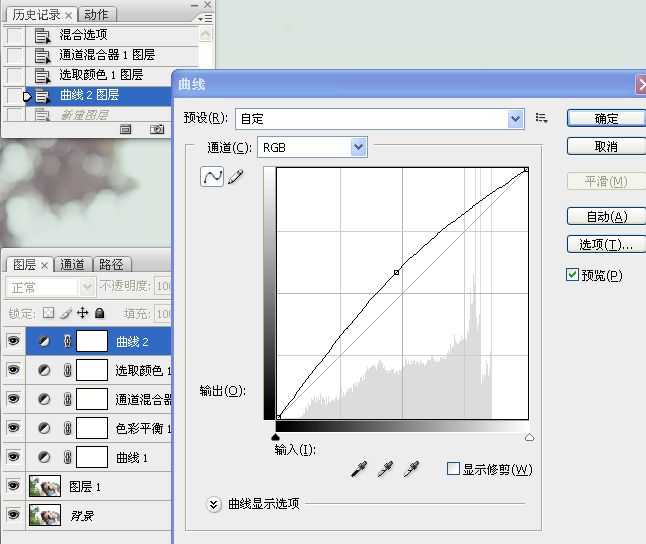
Task: Hide the 曲线 2 layer
Action: (13, 341)
